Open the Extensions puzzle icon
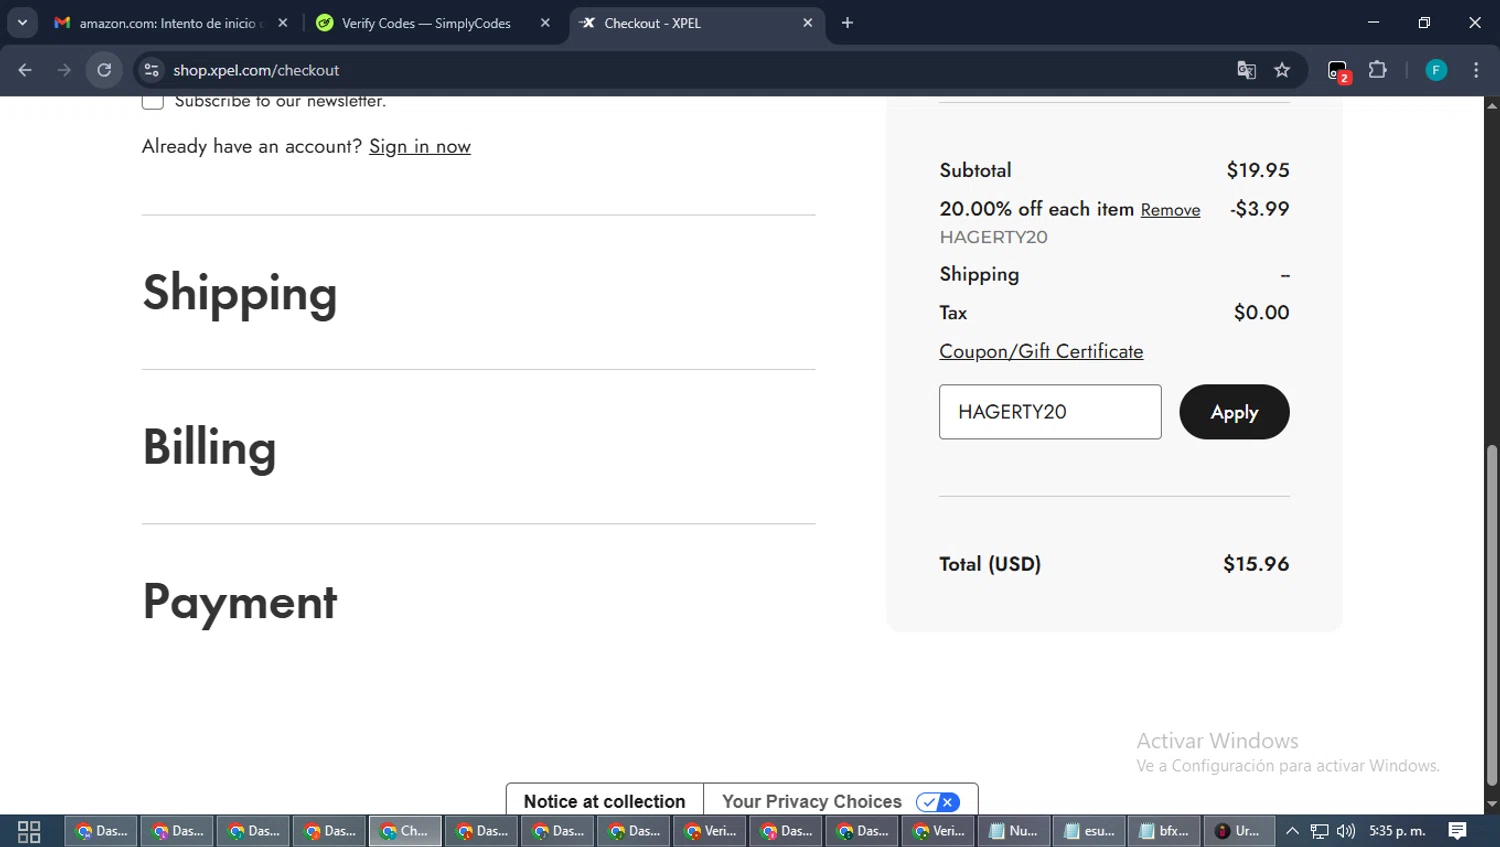The image size is (1500, 847). coord(1378,70)
